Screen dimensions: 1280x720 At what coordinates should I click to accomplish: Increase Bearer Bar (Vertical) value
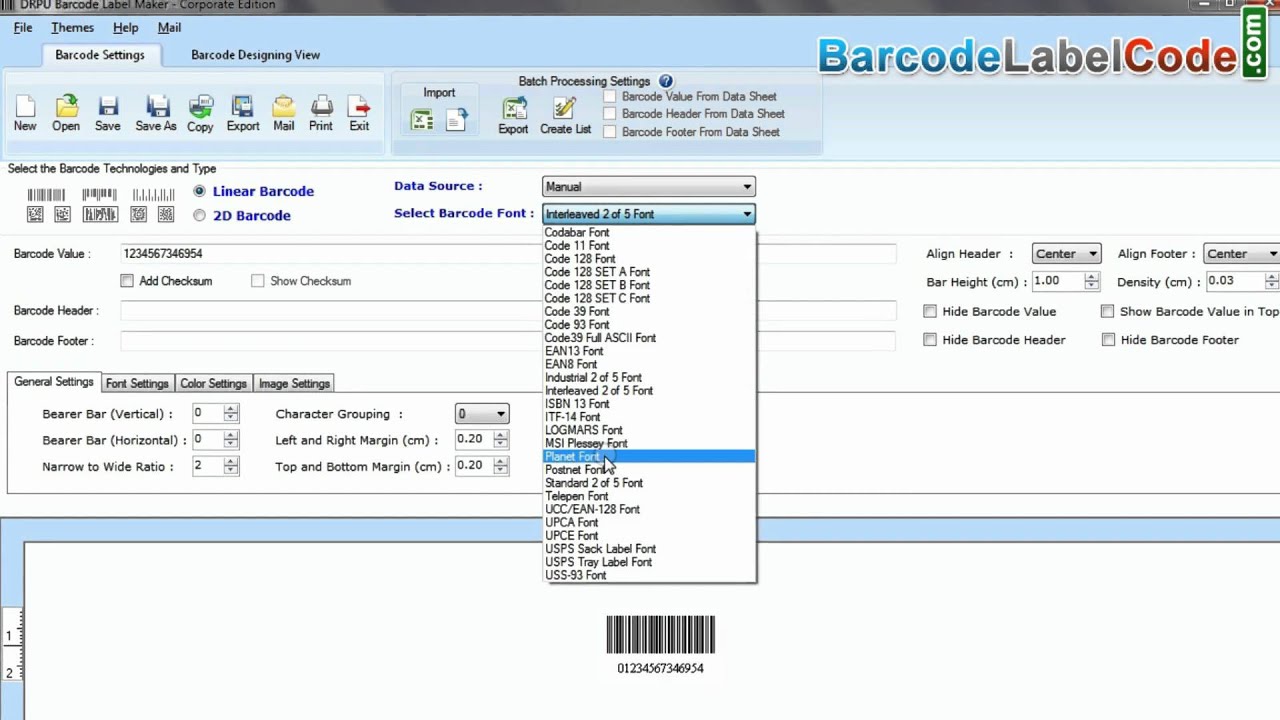pos(231,409)
